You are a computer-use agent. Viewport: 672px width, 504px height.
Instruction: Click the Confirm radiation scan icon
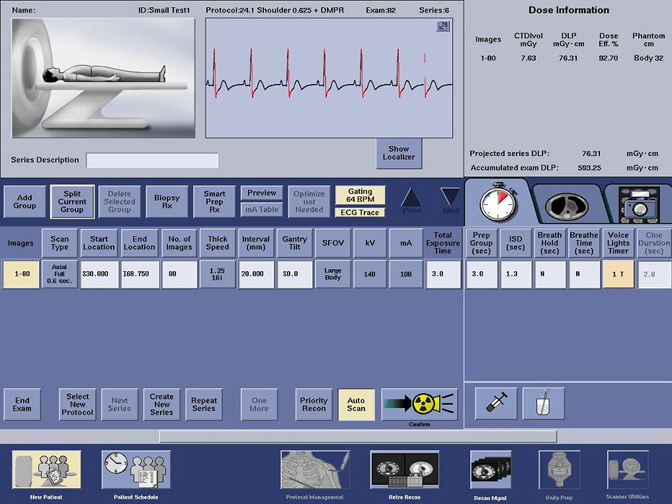pos(419,403)
